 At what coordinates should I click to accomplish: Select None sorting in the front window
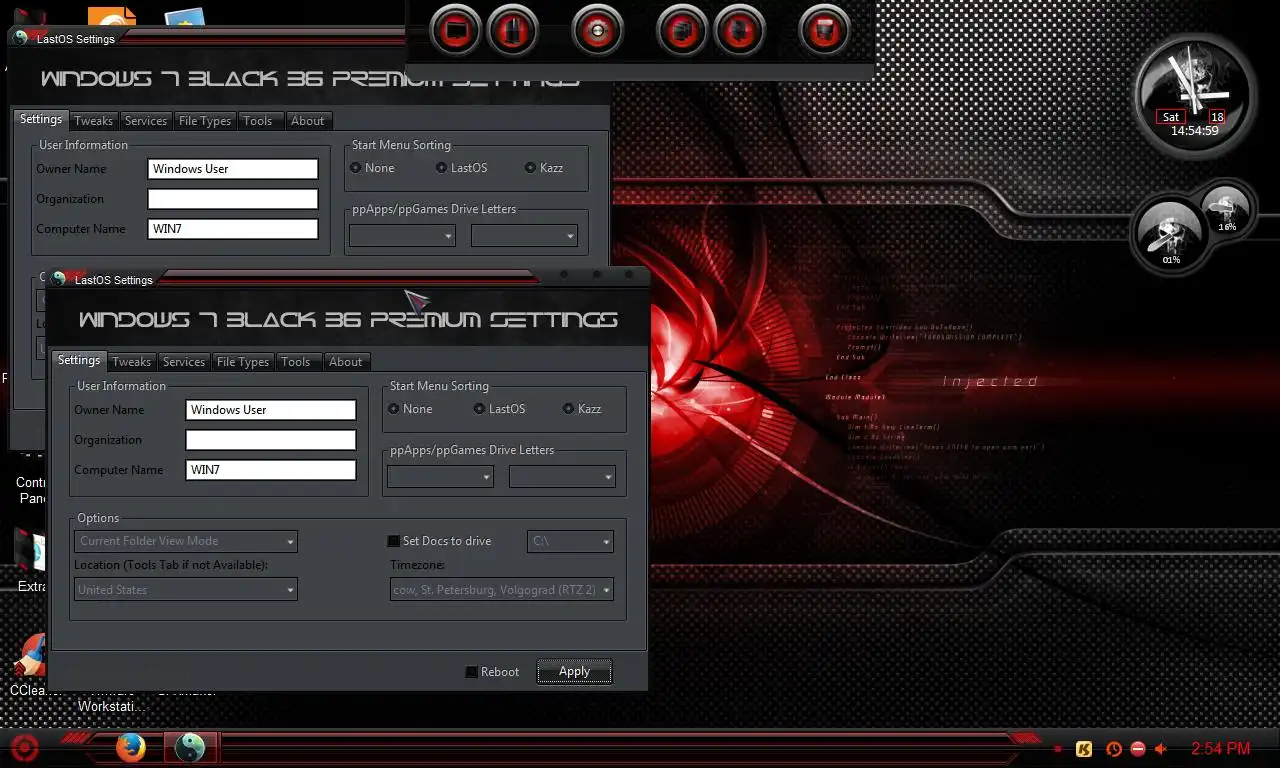point(393,409)
